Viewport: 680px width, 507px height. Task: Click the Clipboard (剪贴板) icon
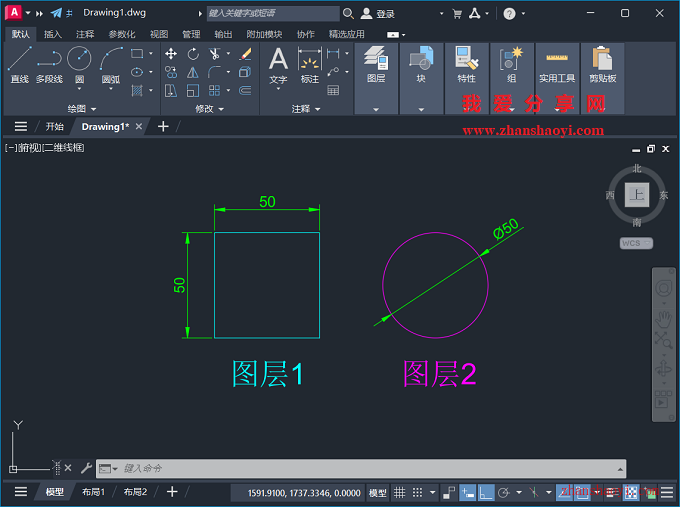coord(602,61)
